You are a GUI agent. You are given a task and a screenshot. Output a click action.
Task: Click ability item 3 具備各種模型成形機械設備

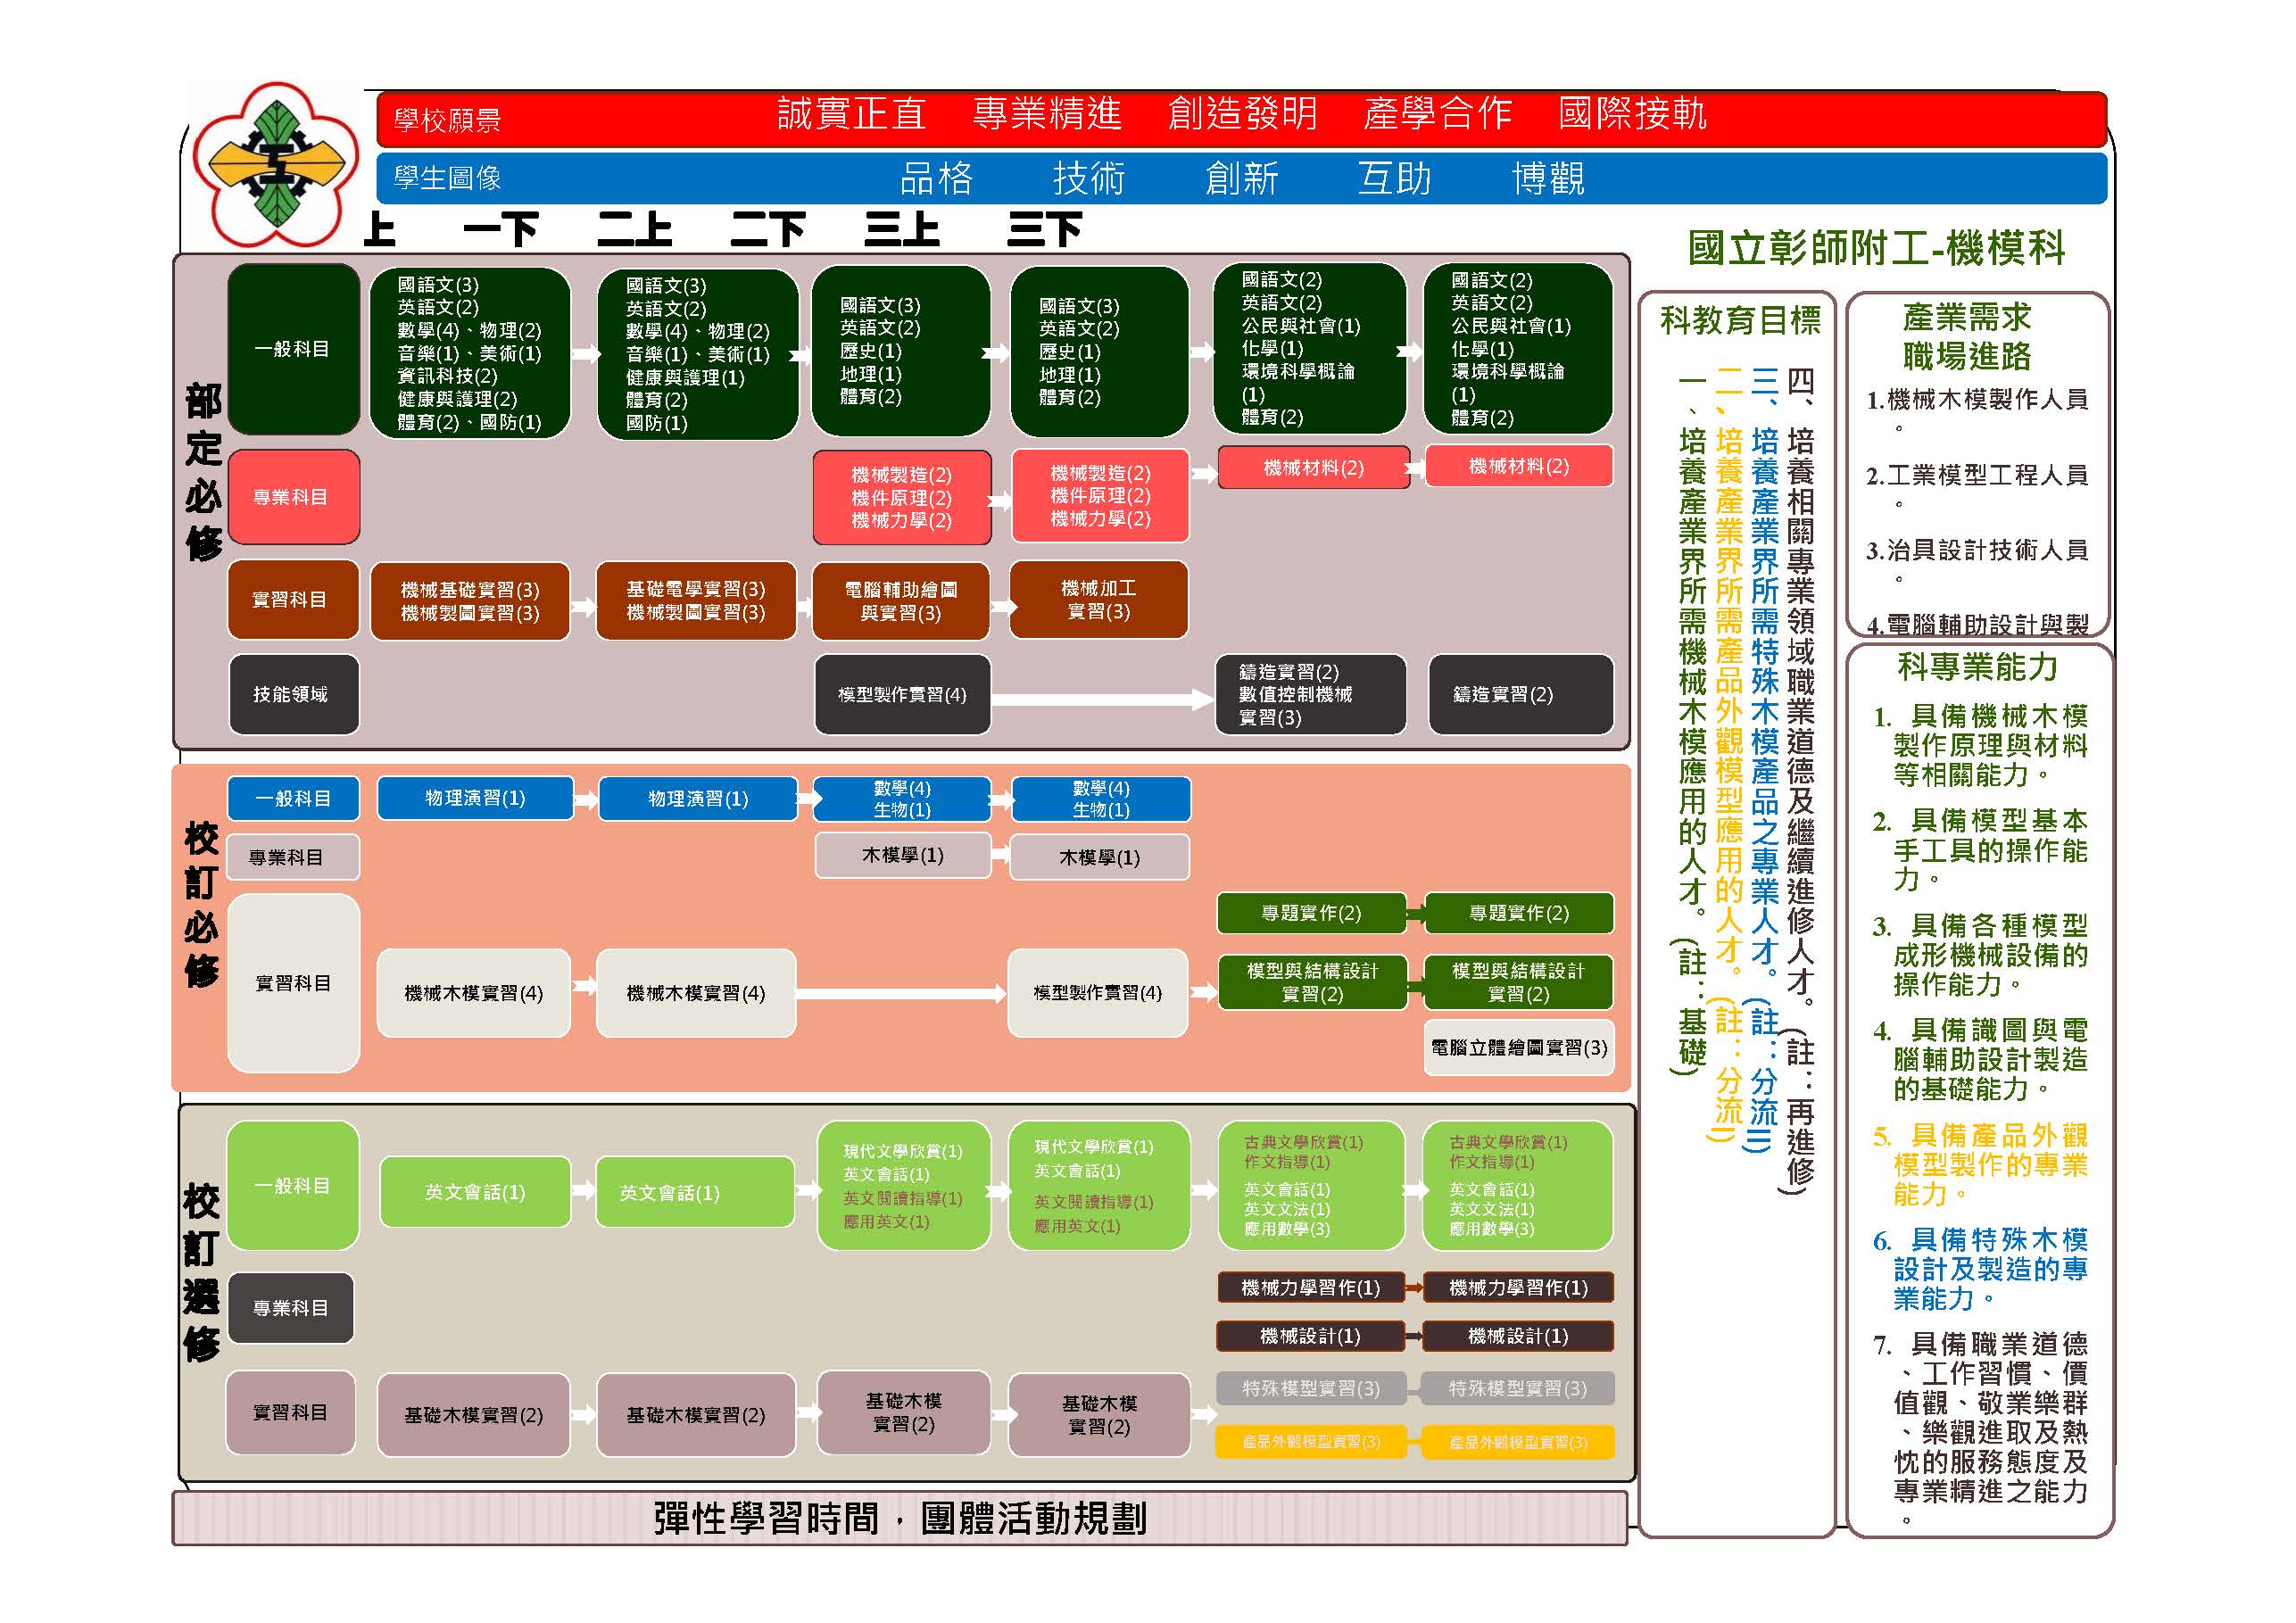click(x=1980, y=955)
